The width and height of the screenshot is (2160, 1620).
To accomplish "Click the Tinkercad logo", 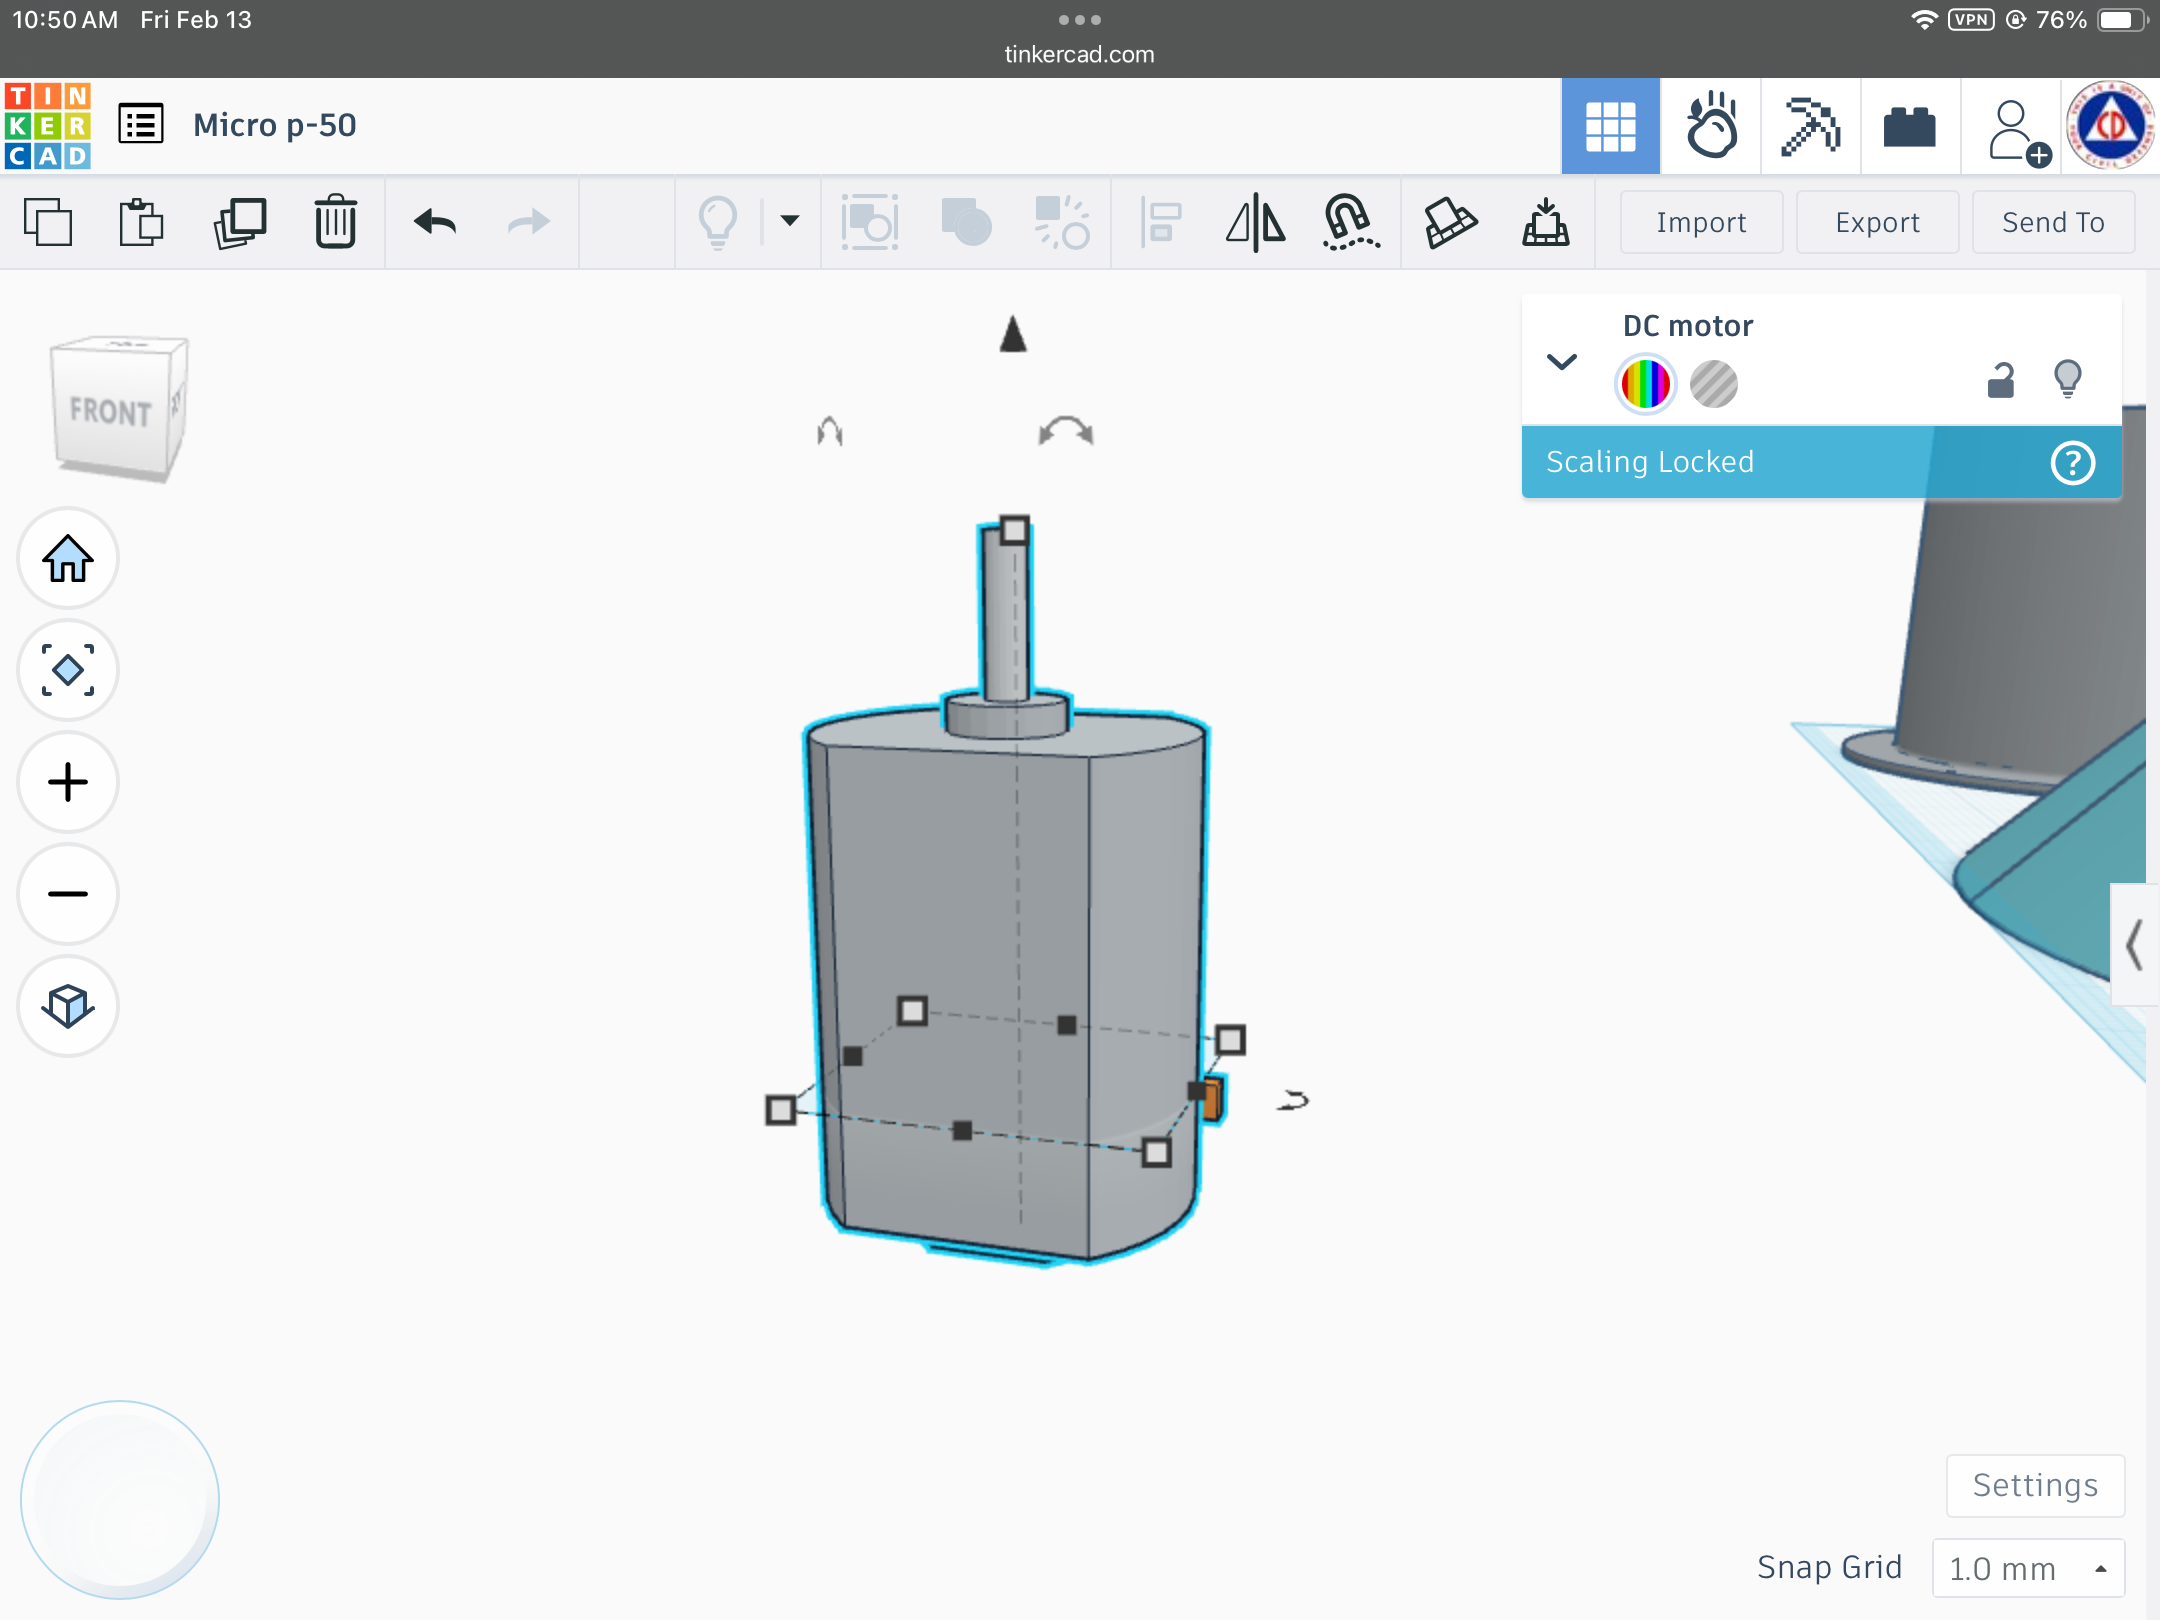I will click(48, 126).
